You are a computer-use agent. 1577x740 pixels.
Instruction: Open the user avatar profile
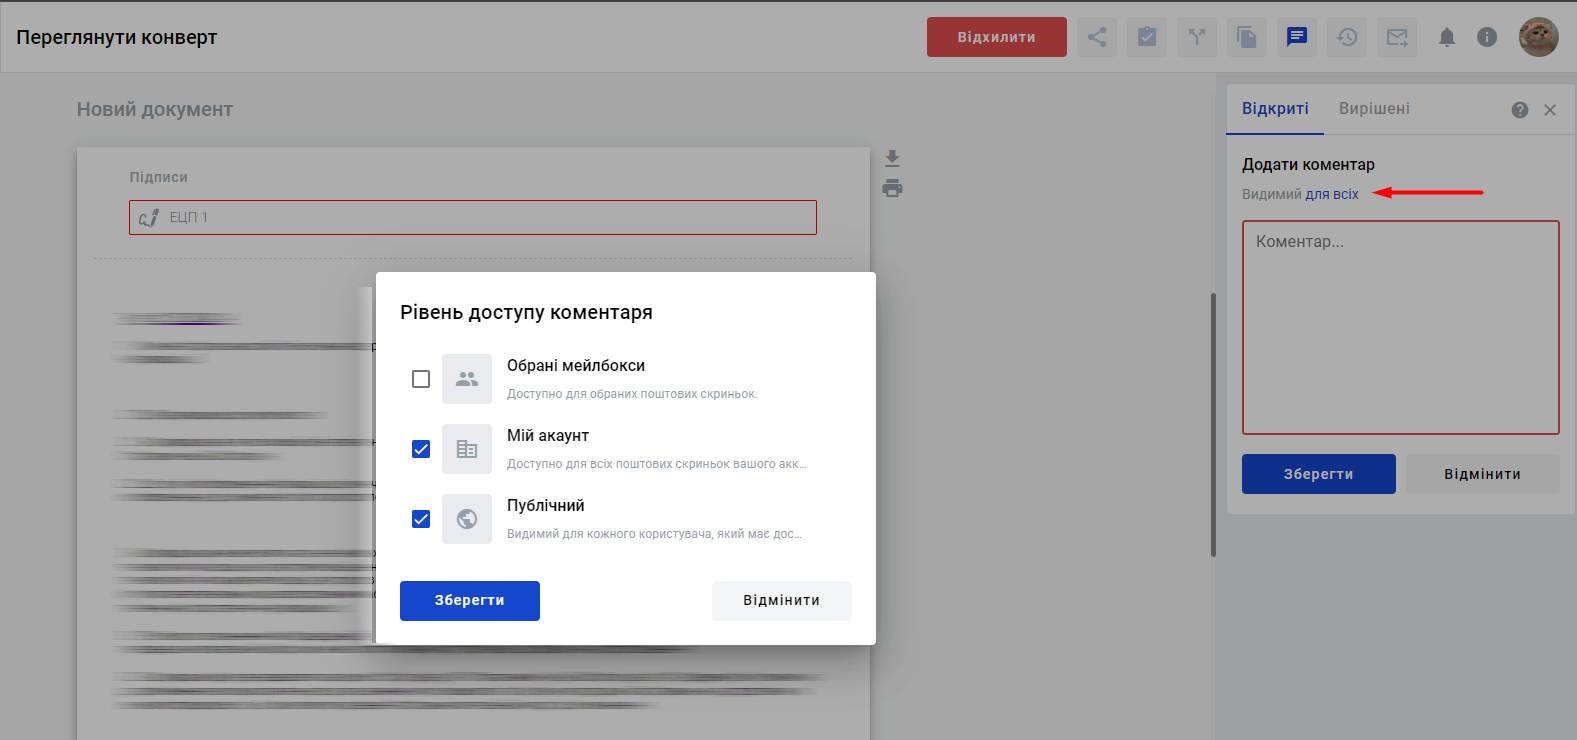click(x=1538, y=37)
